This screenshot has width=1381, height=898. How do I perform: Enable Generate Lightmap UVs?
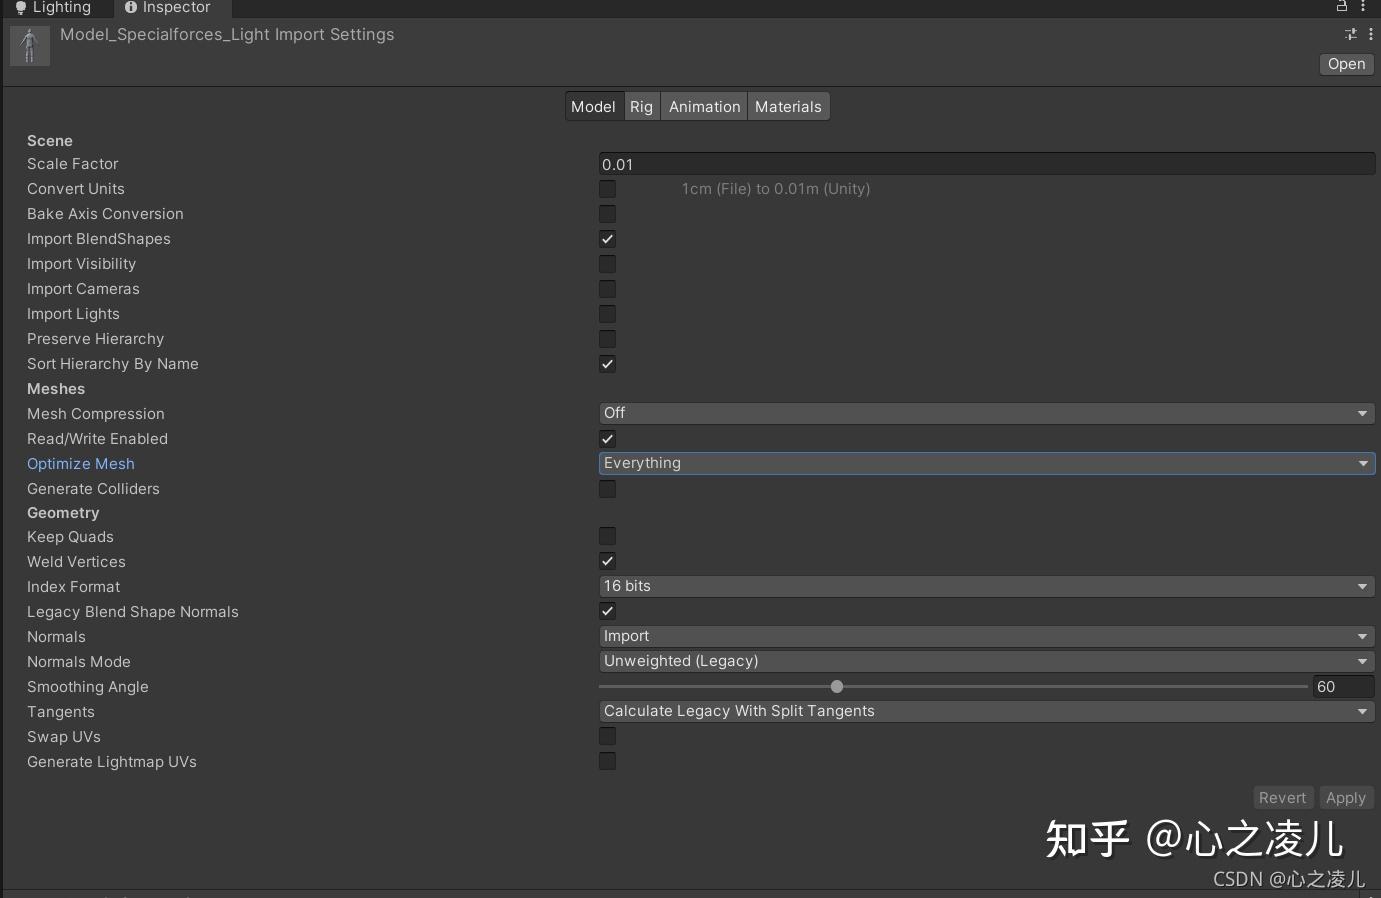click(607, 761)
